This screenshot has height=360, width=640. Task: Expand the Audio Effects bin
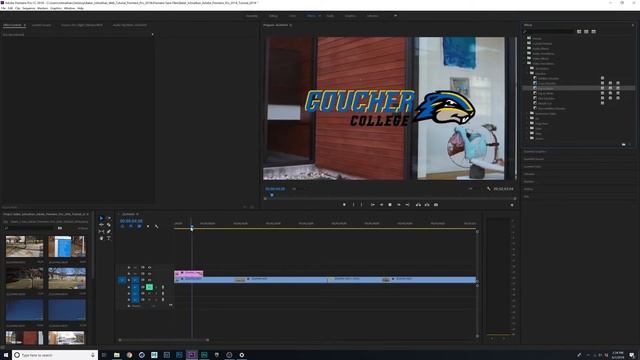(525, 49)
